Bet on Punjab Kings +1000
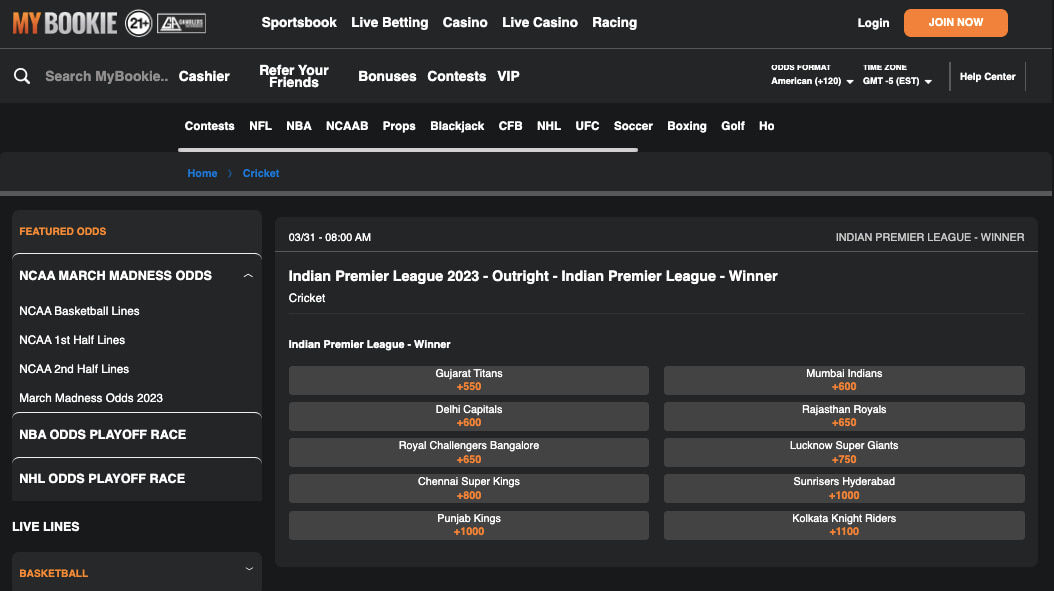 469,525
